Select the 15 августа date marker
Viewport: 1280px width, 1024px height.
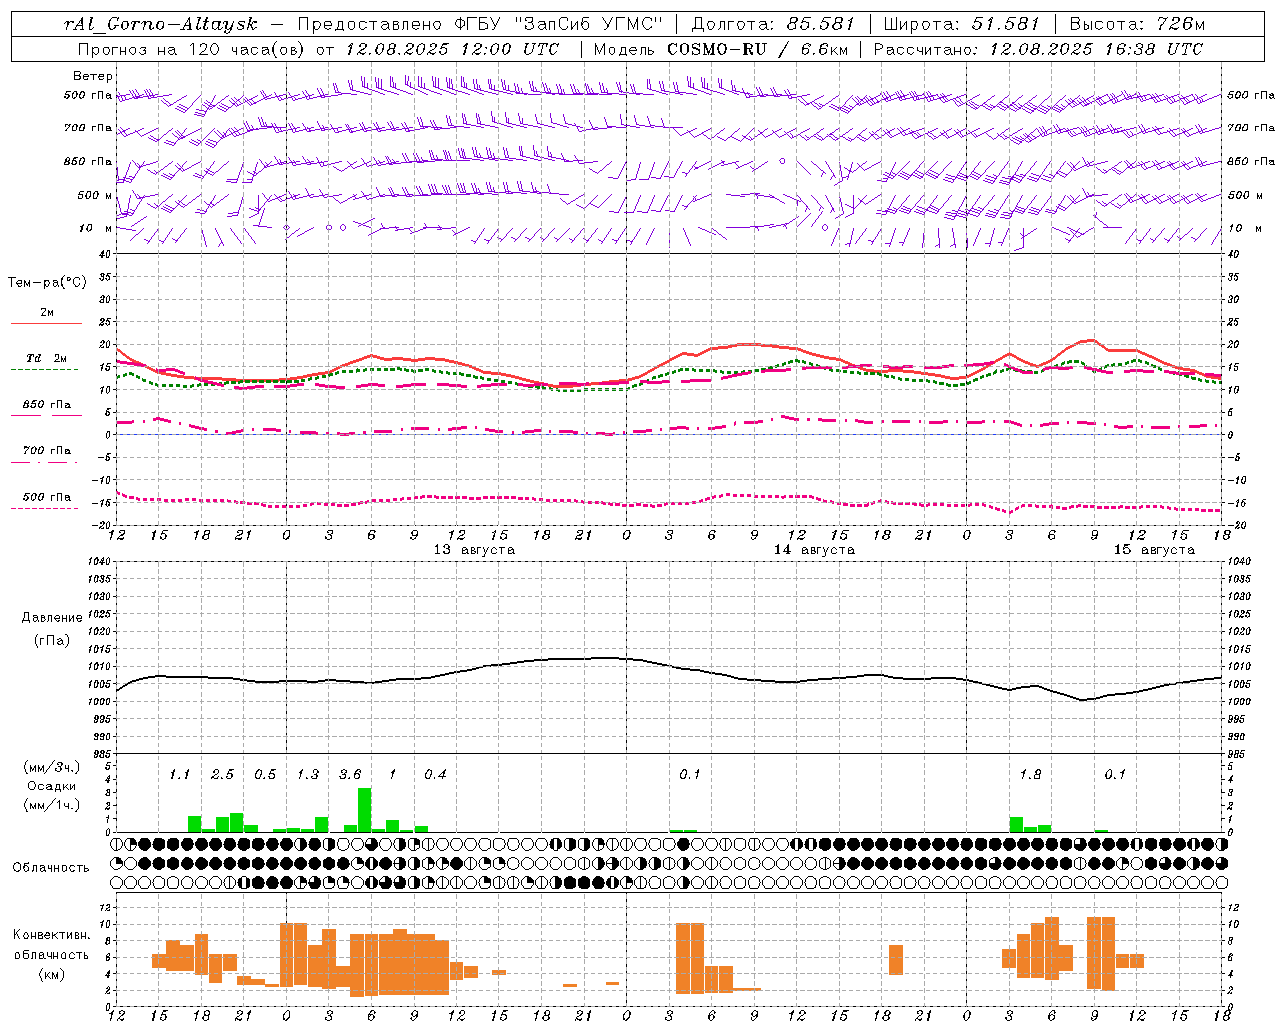tap(1154, 550)
